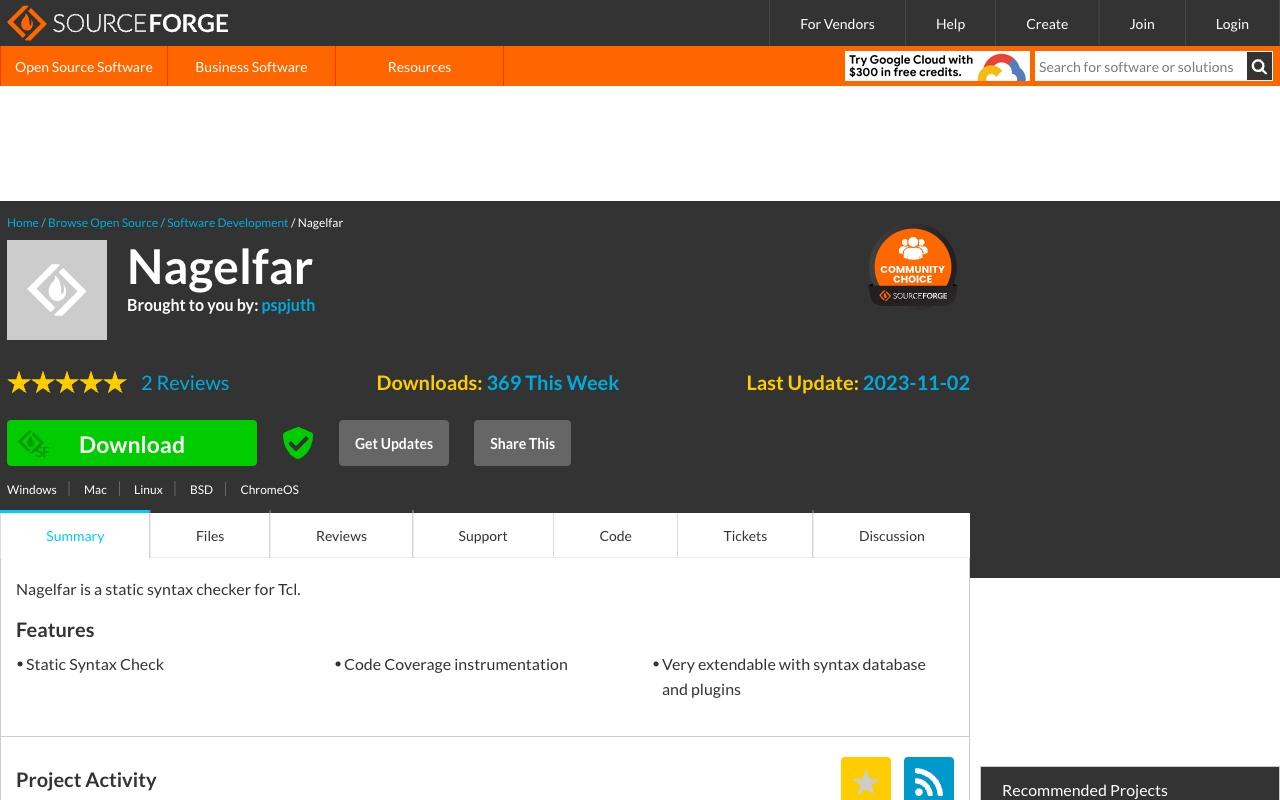The width and height of the screenshot is (1280, 800).
Task: Click the Get Updates button
Action: (x=394, y=443)
